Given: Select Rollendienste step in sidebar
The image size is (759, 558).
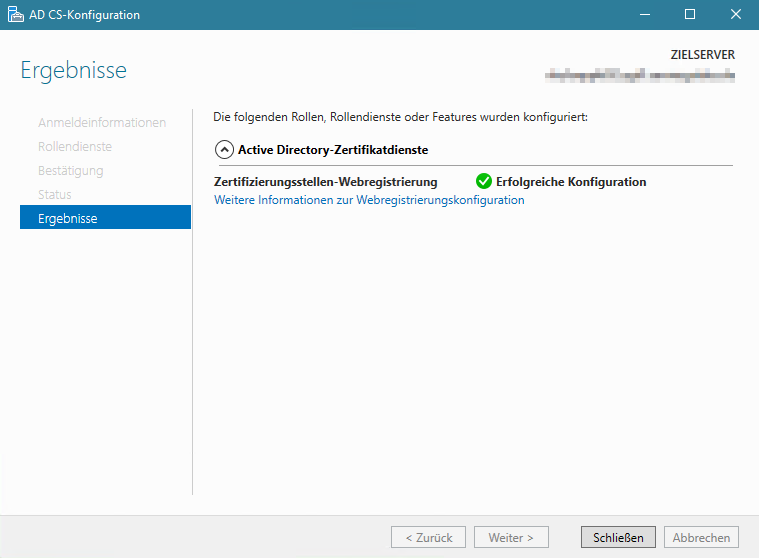Looking at the screenshot, I should point(75,147).
